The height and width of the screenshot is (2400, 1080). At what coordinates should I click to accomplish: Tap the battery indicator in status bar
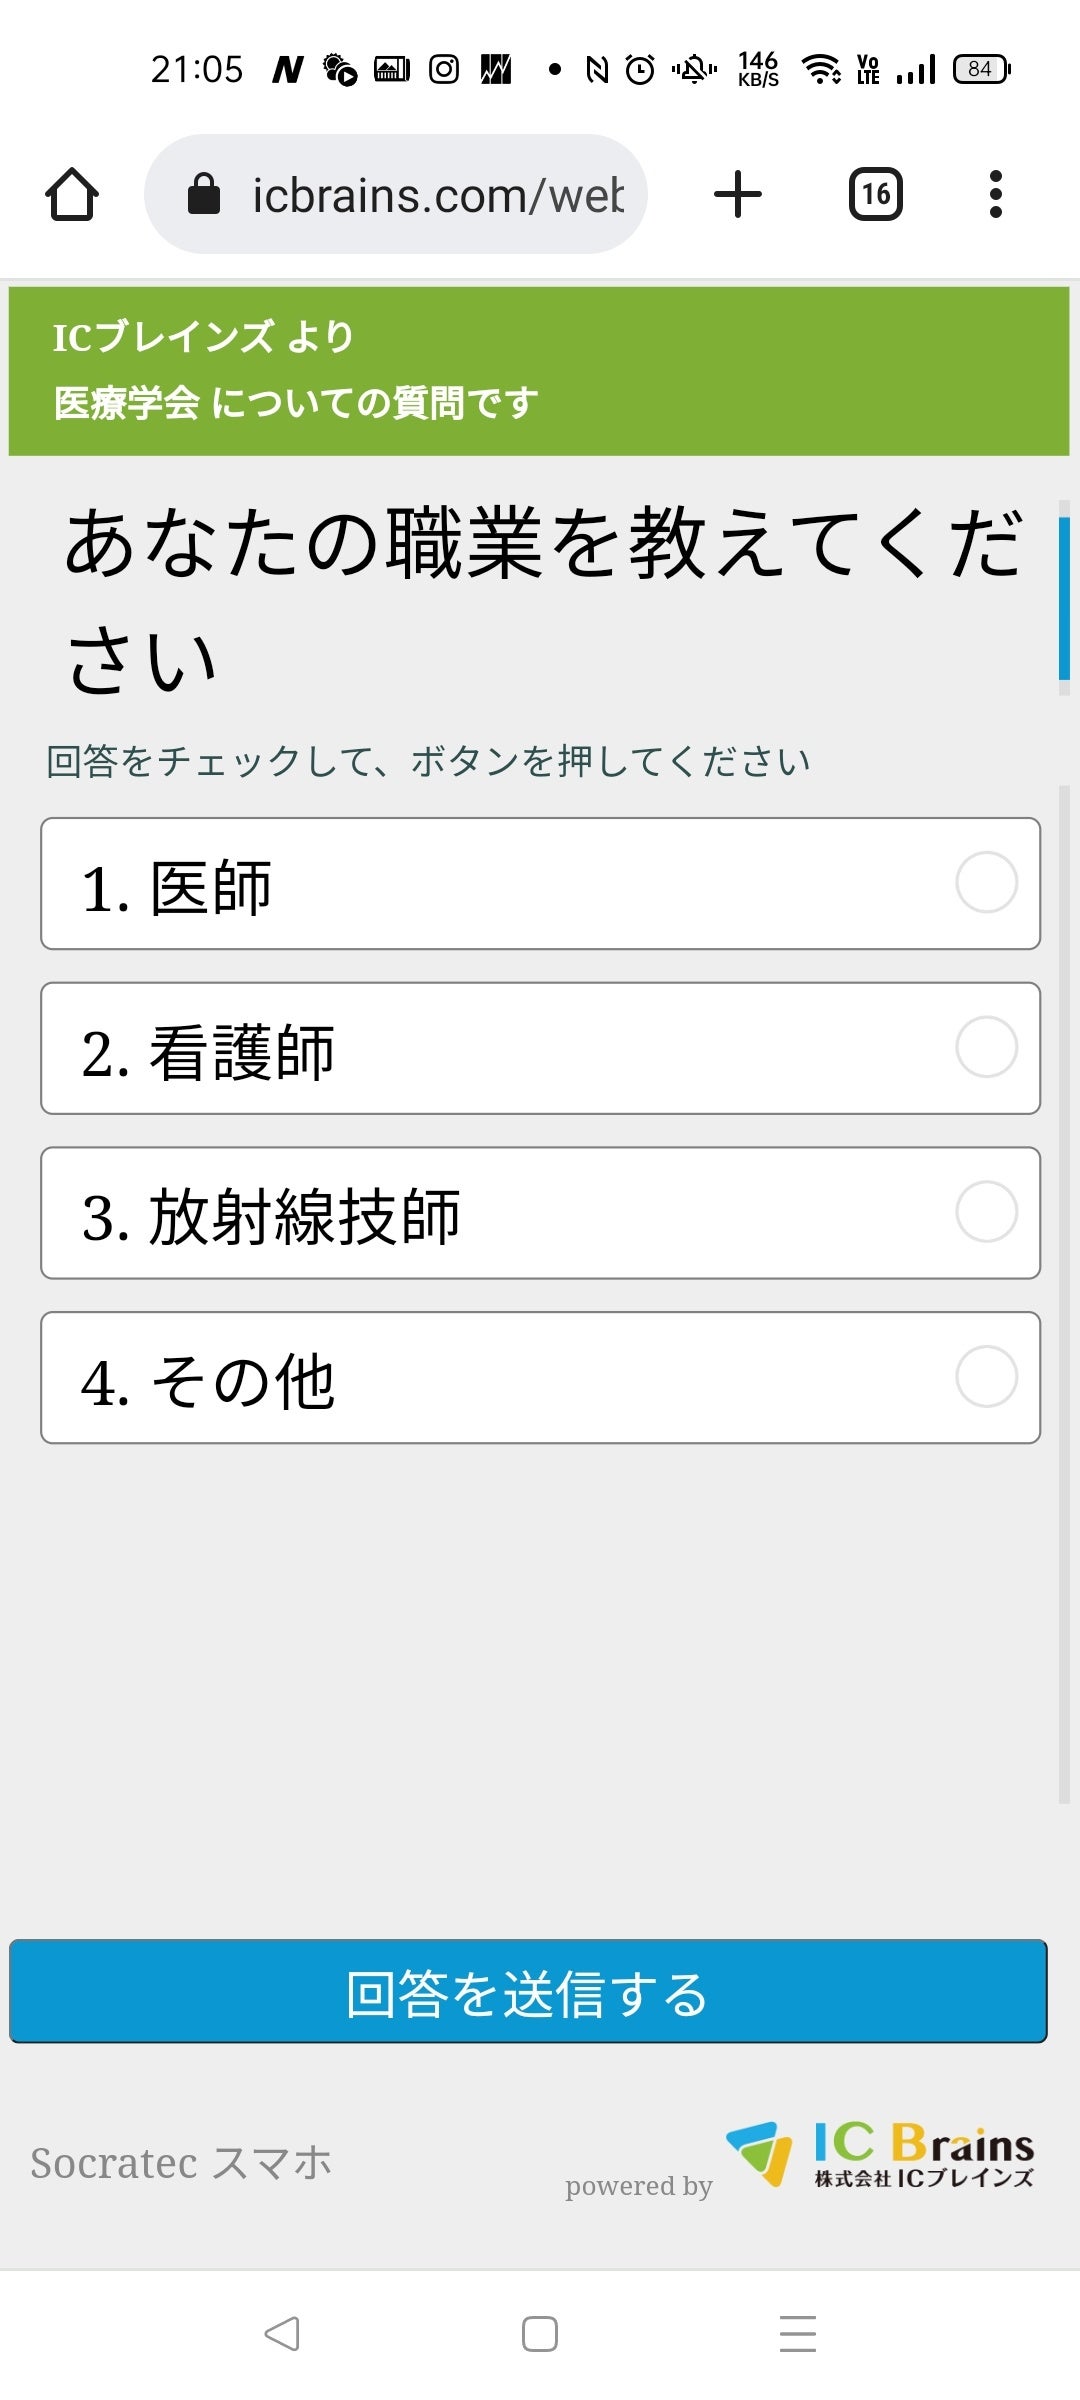coord(981,69)
